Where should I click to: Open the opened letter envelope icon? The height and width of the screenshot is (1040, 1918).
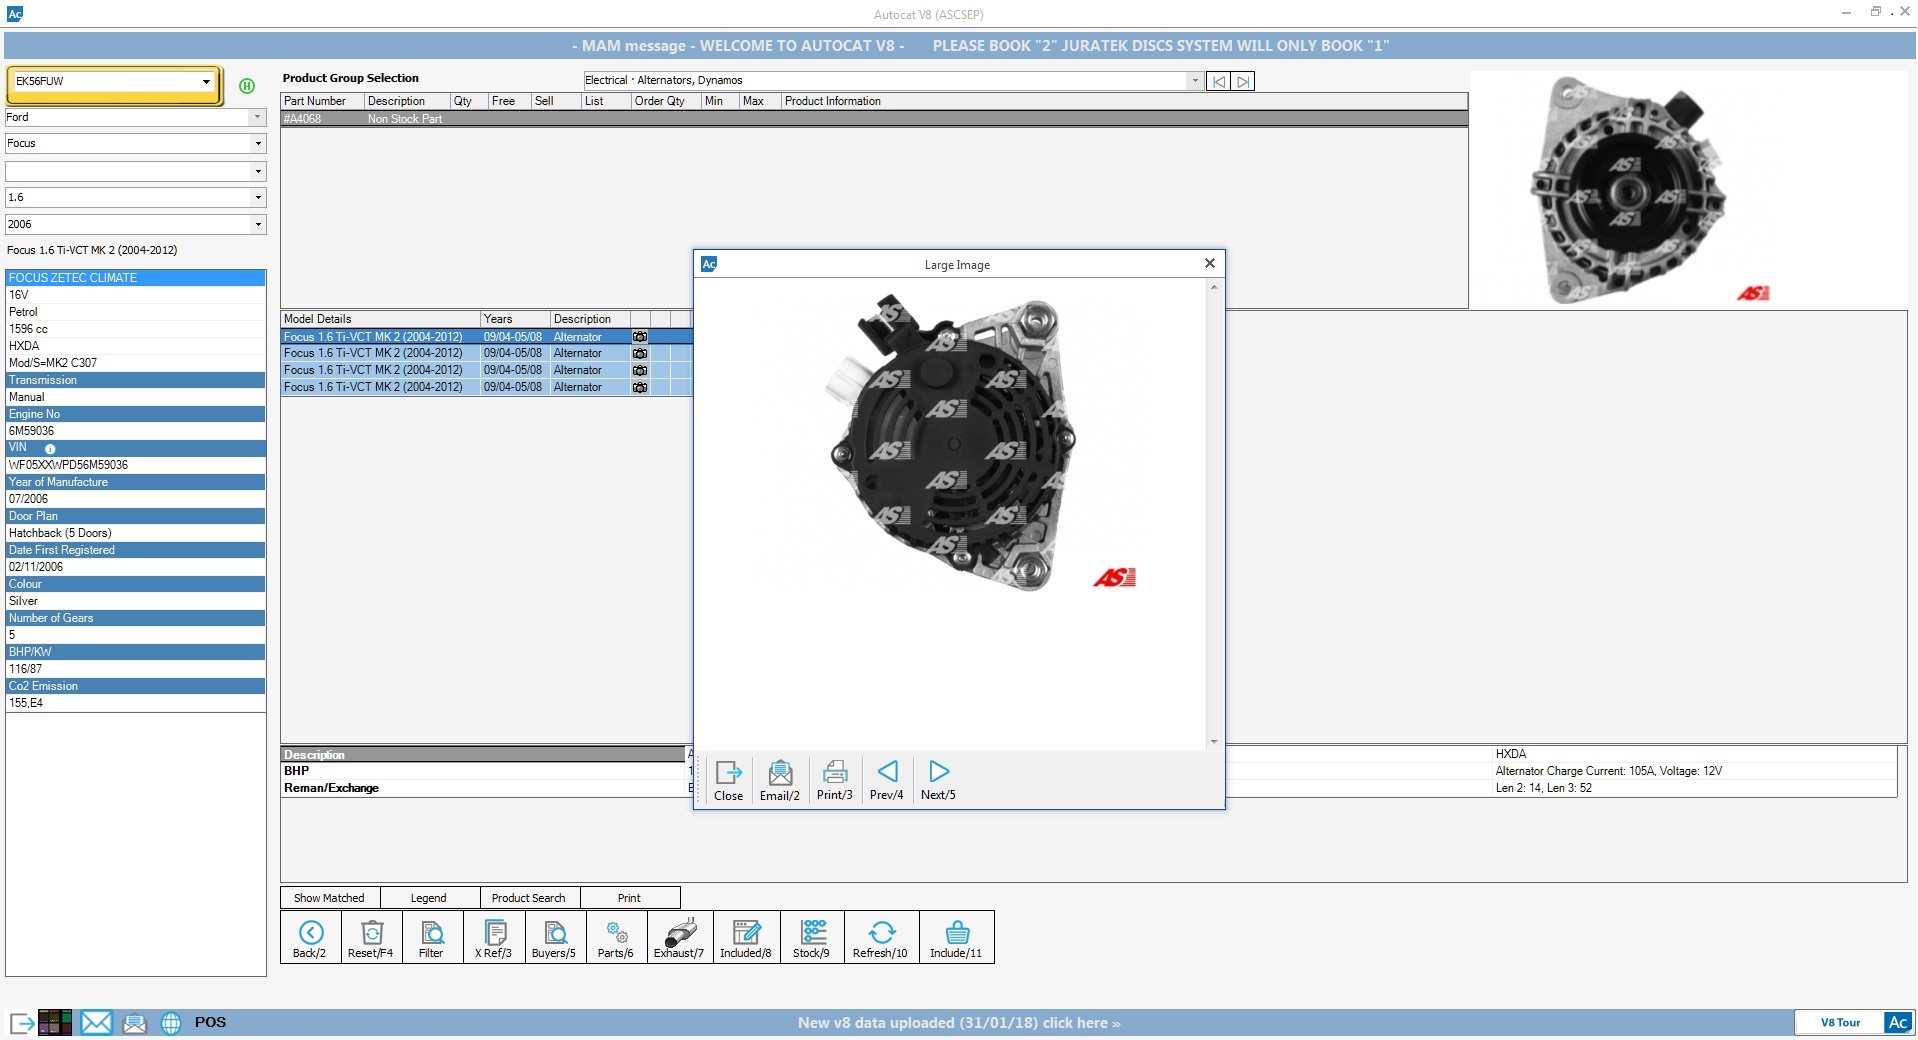click(135, 1023)
